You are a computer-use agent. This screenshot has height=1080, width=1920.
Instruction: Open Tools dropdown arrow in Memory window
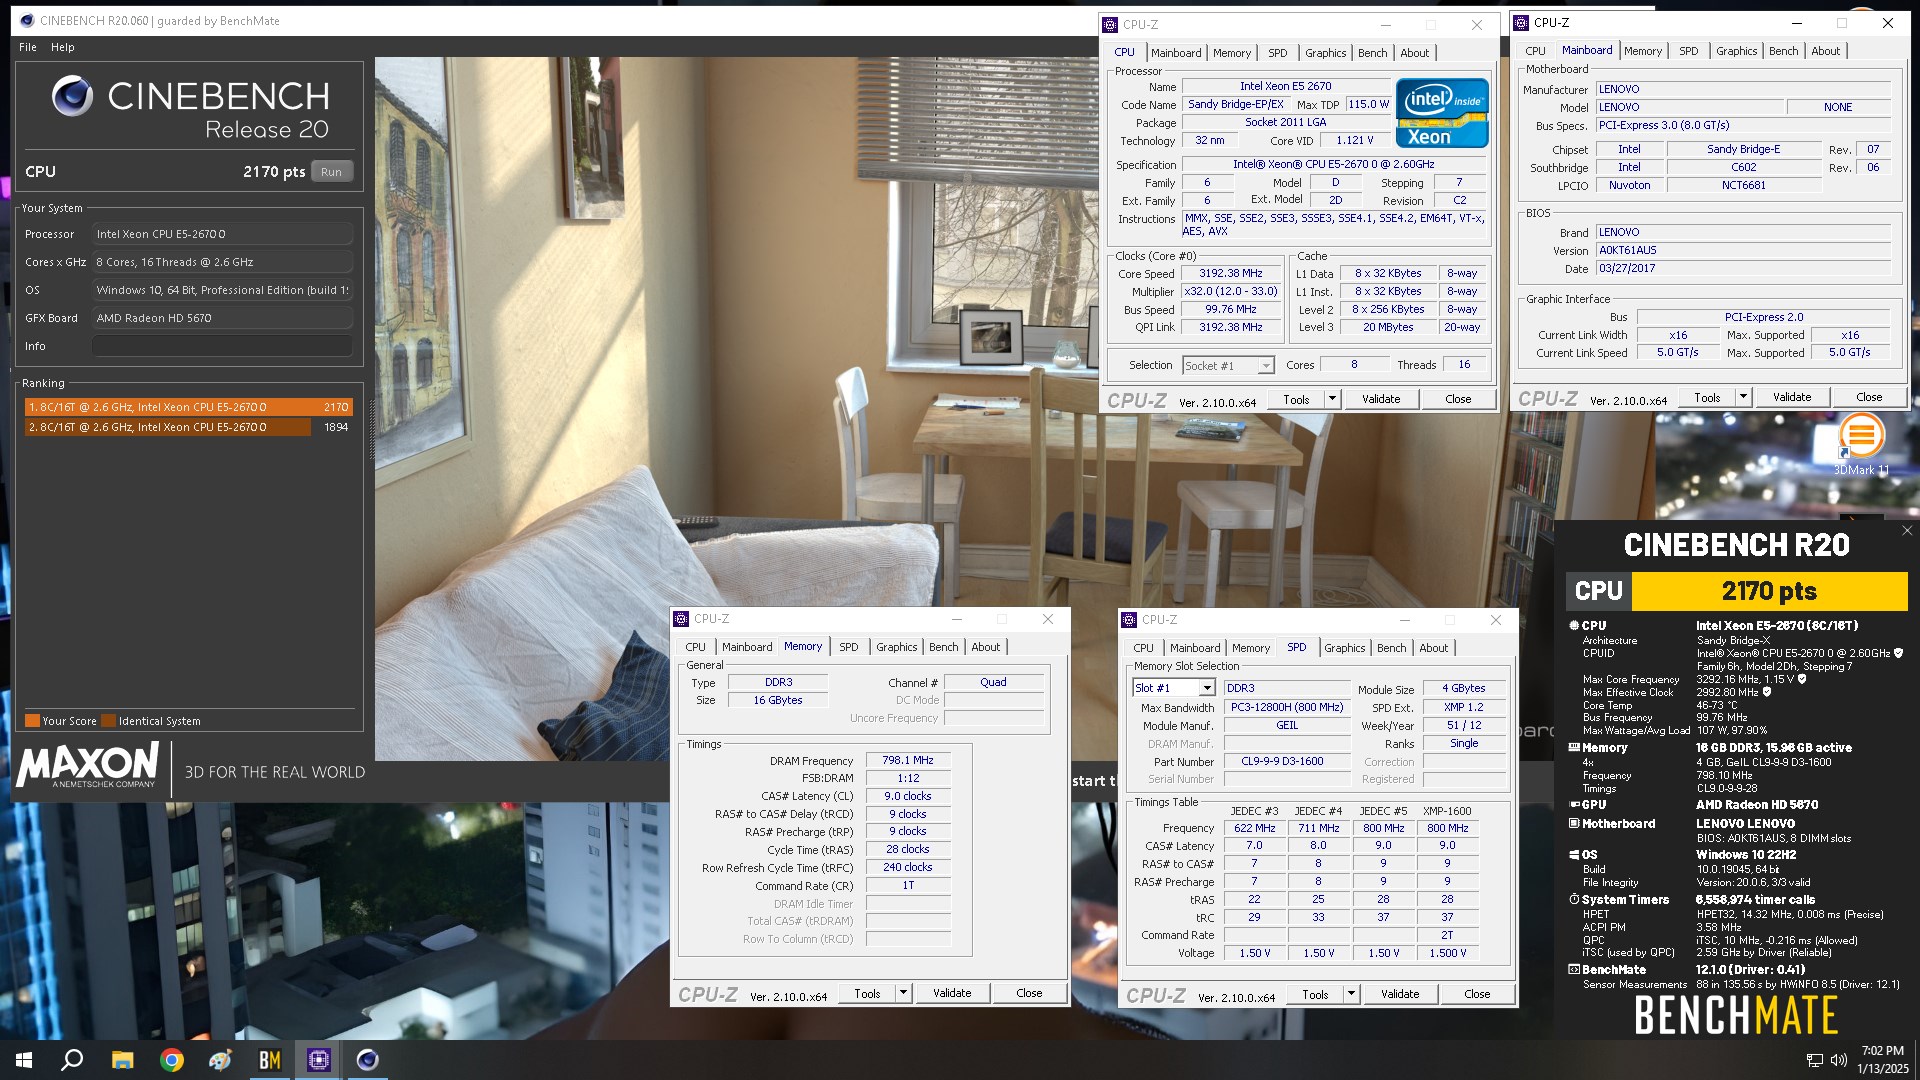click(x=902, y=993)
